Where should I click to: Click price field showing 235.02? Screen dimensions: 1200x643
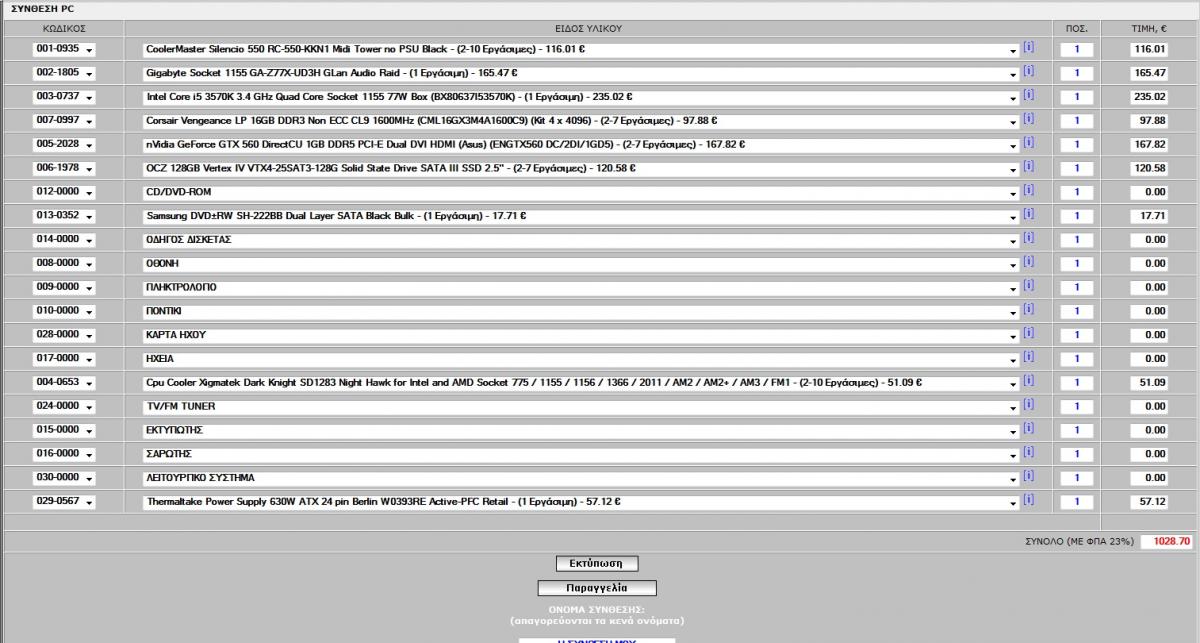[1148, 97]
